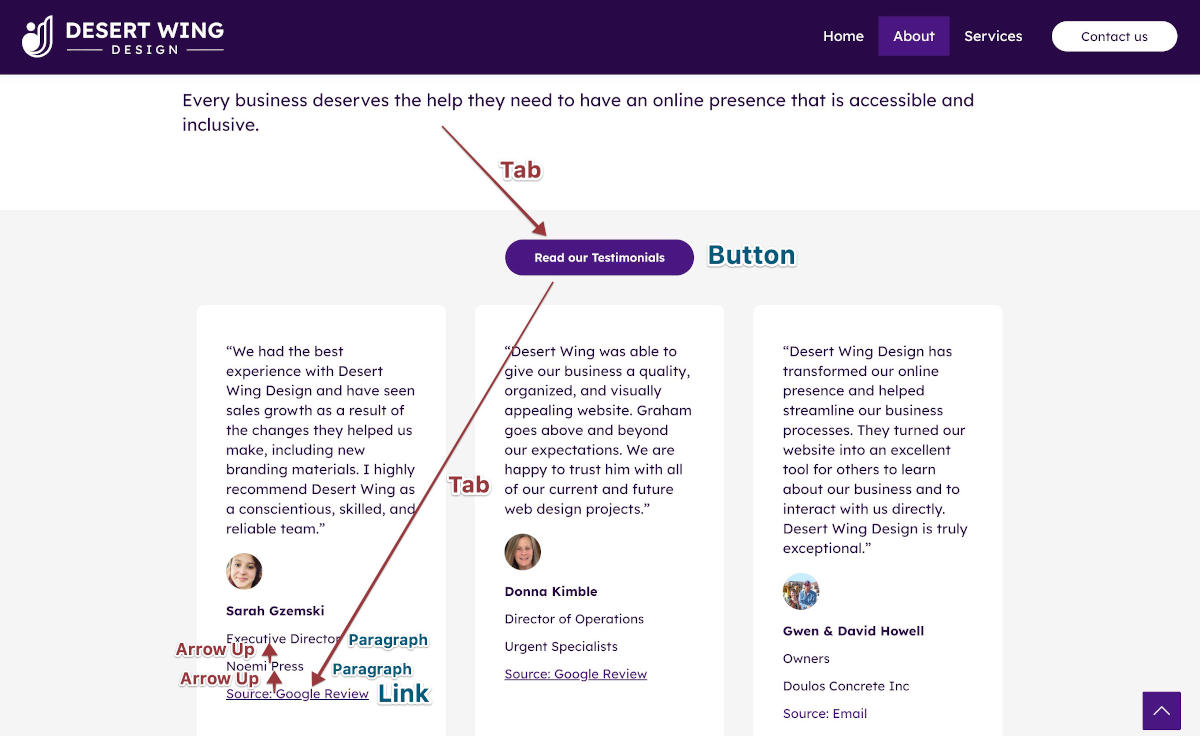This screenshot has width=1200, height=736.
Task: Click the Doulos Concrete Inc text
Action: point(846,685)
